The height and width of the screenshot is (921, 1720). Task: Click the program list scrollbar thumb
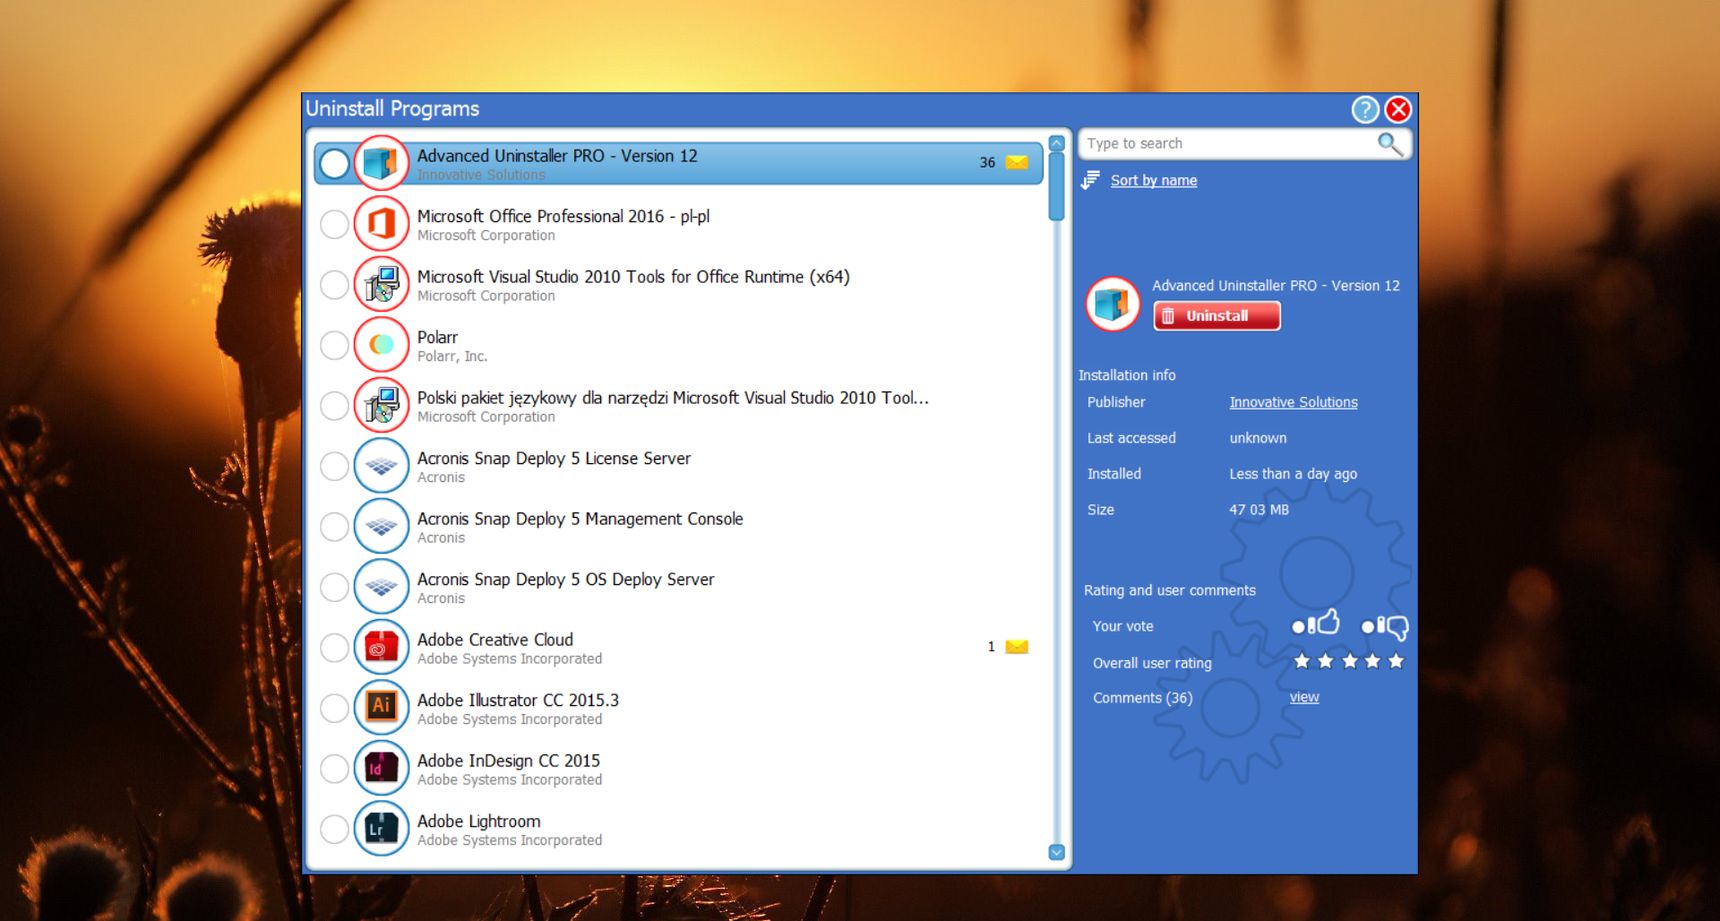coord(1056,187)
